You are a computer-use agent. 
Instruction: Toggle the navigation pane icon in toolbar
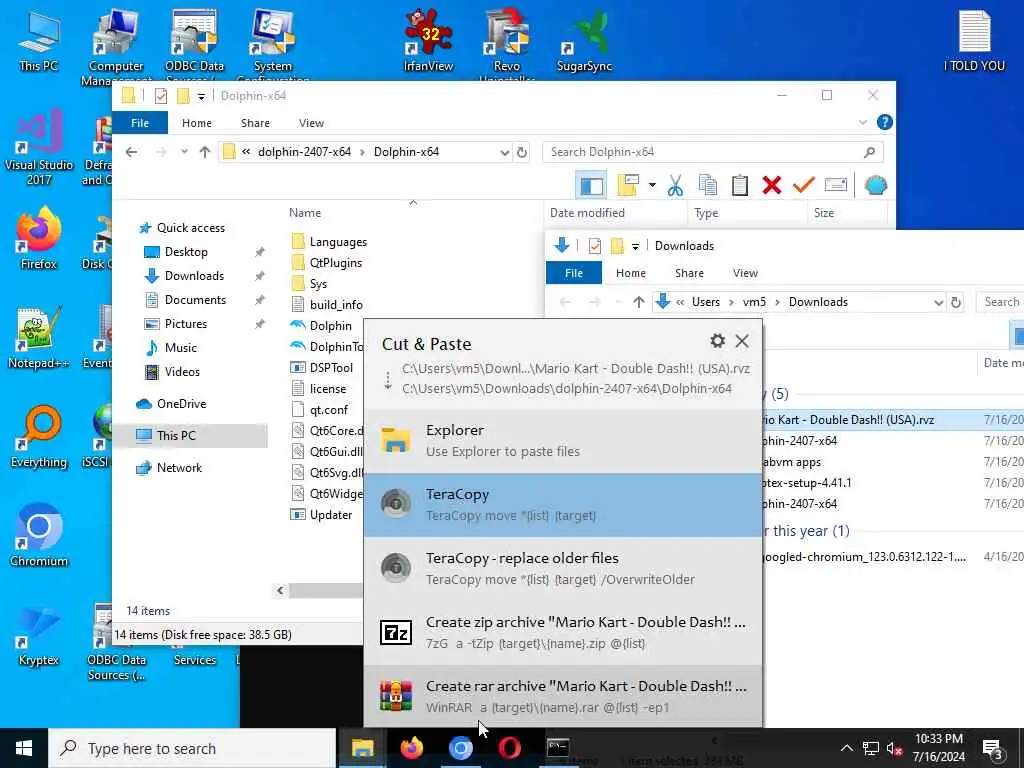[592, 186]
